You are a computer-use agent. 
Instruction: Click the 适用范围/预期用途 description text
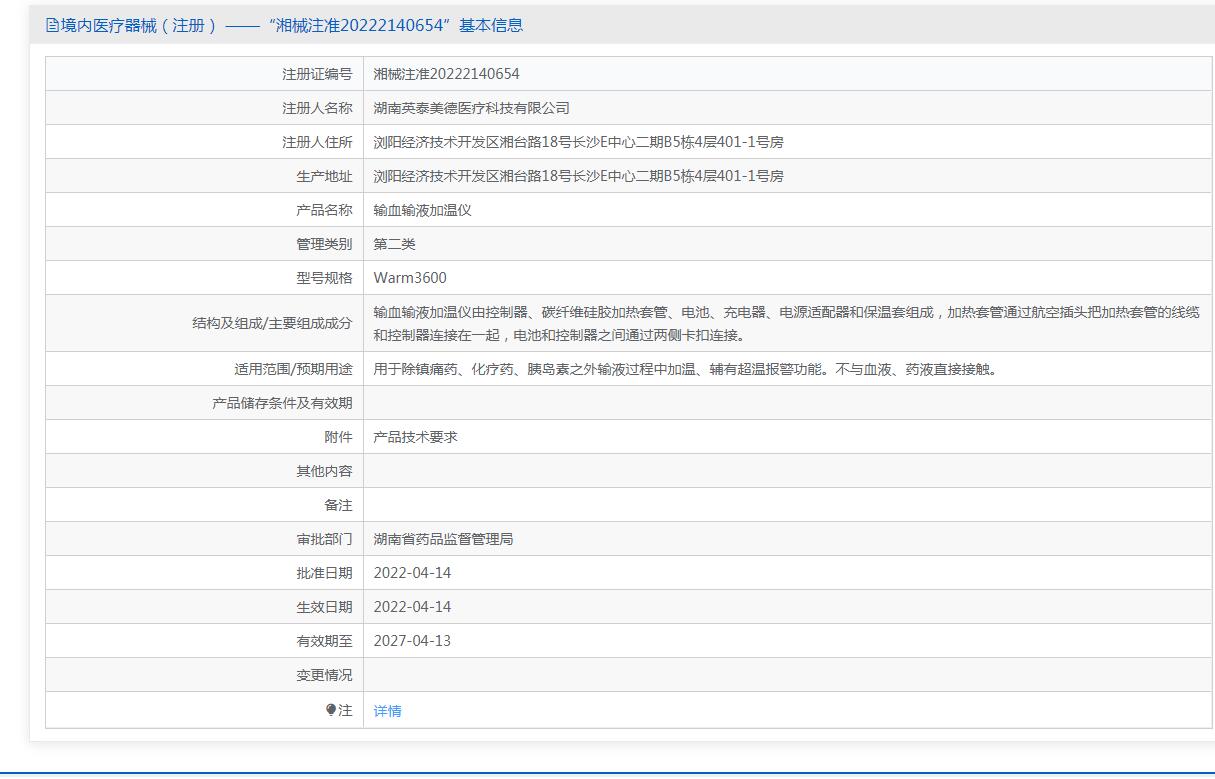(685, 369)
